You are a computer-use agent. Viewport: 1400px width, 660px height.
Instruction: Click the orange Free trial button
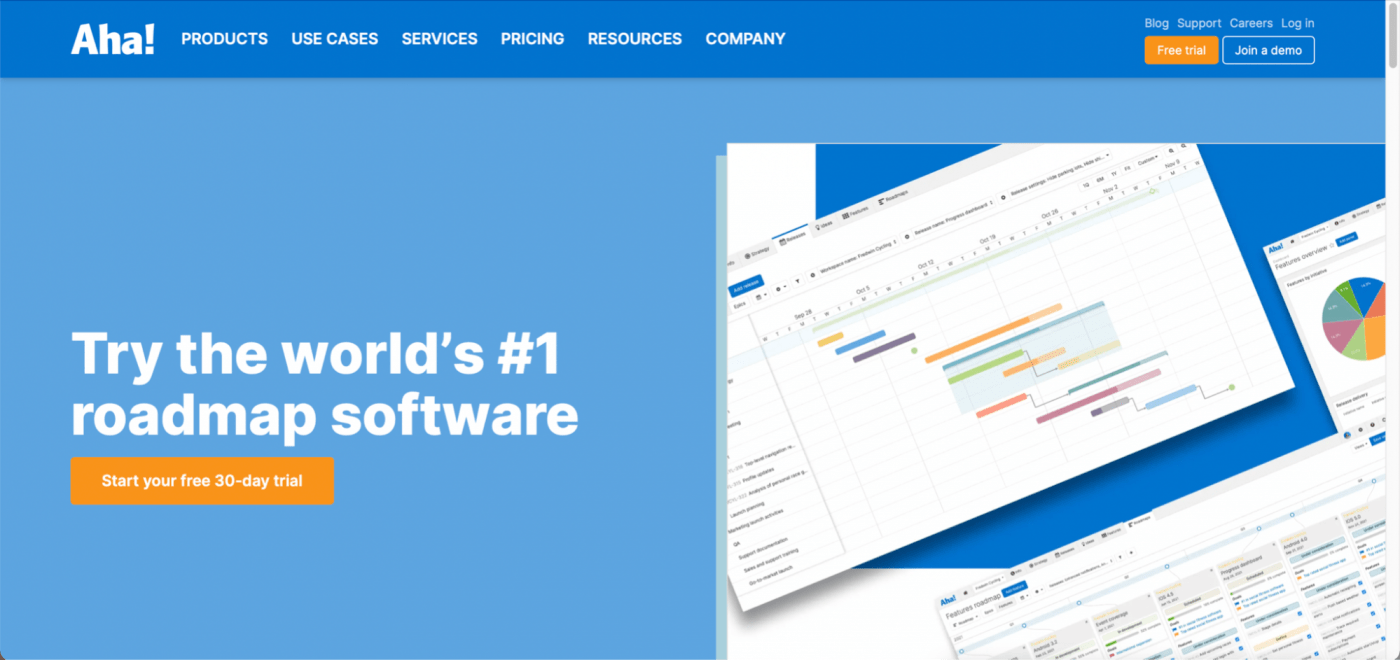click(1181, 50)
